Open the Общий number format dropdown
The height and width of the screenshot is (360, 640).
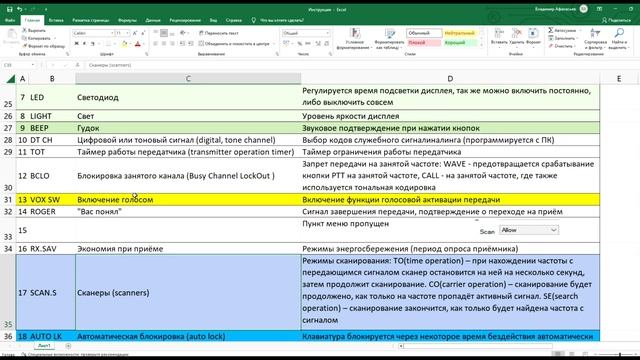[327, 33]
